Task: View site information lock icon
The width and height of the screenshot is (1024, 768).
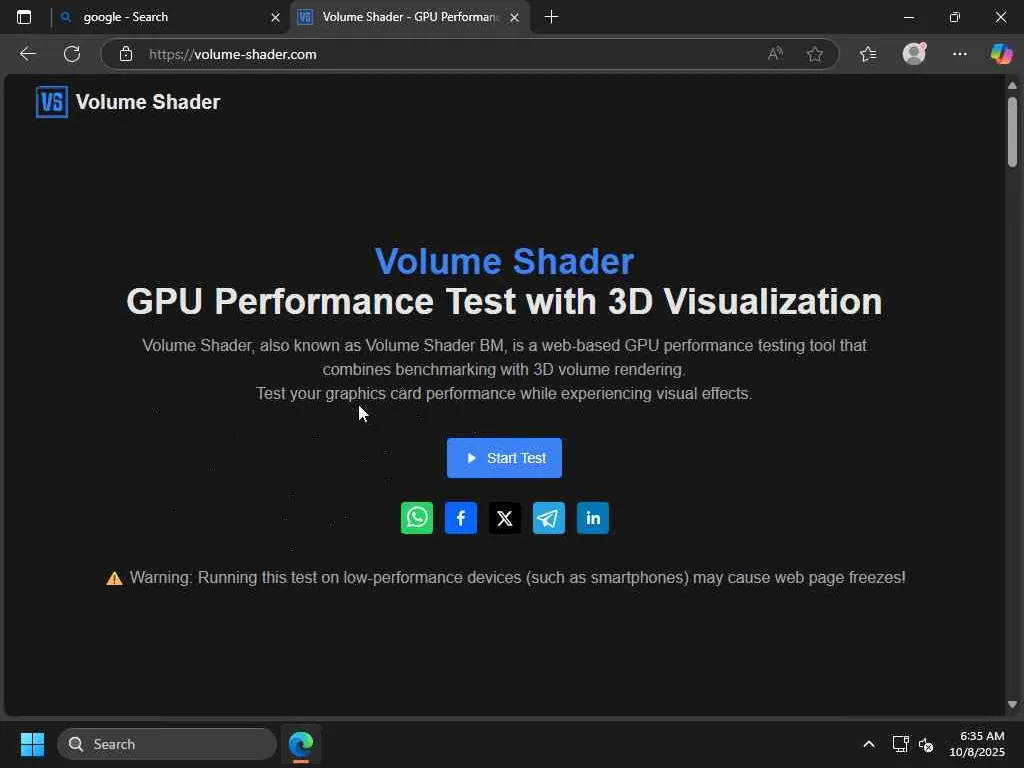Action: tap(126, 54)
